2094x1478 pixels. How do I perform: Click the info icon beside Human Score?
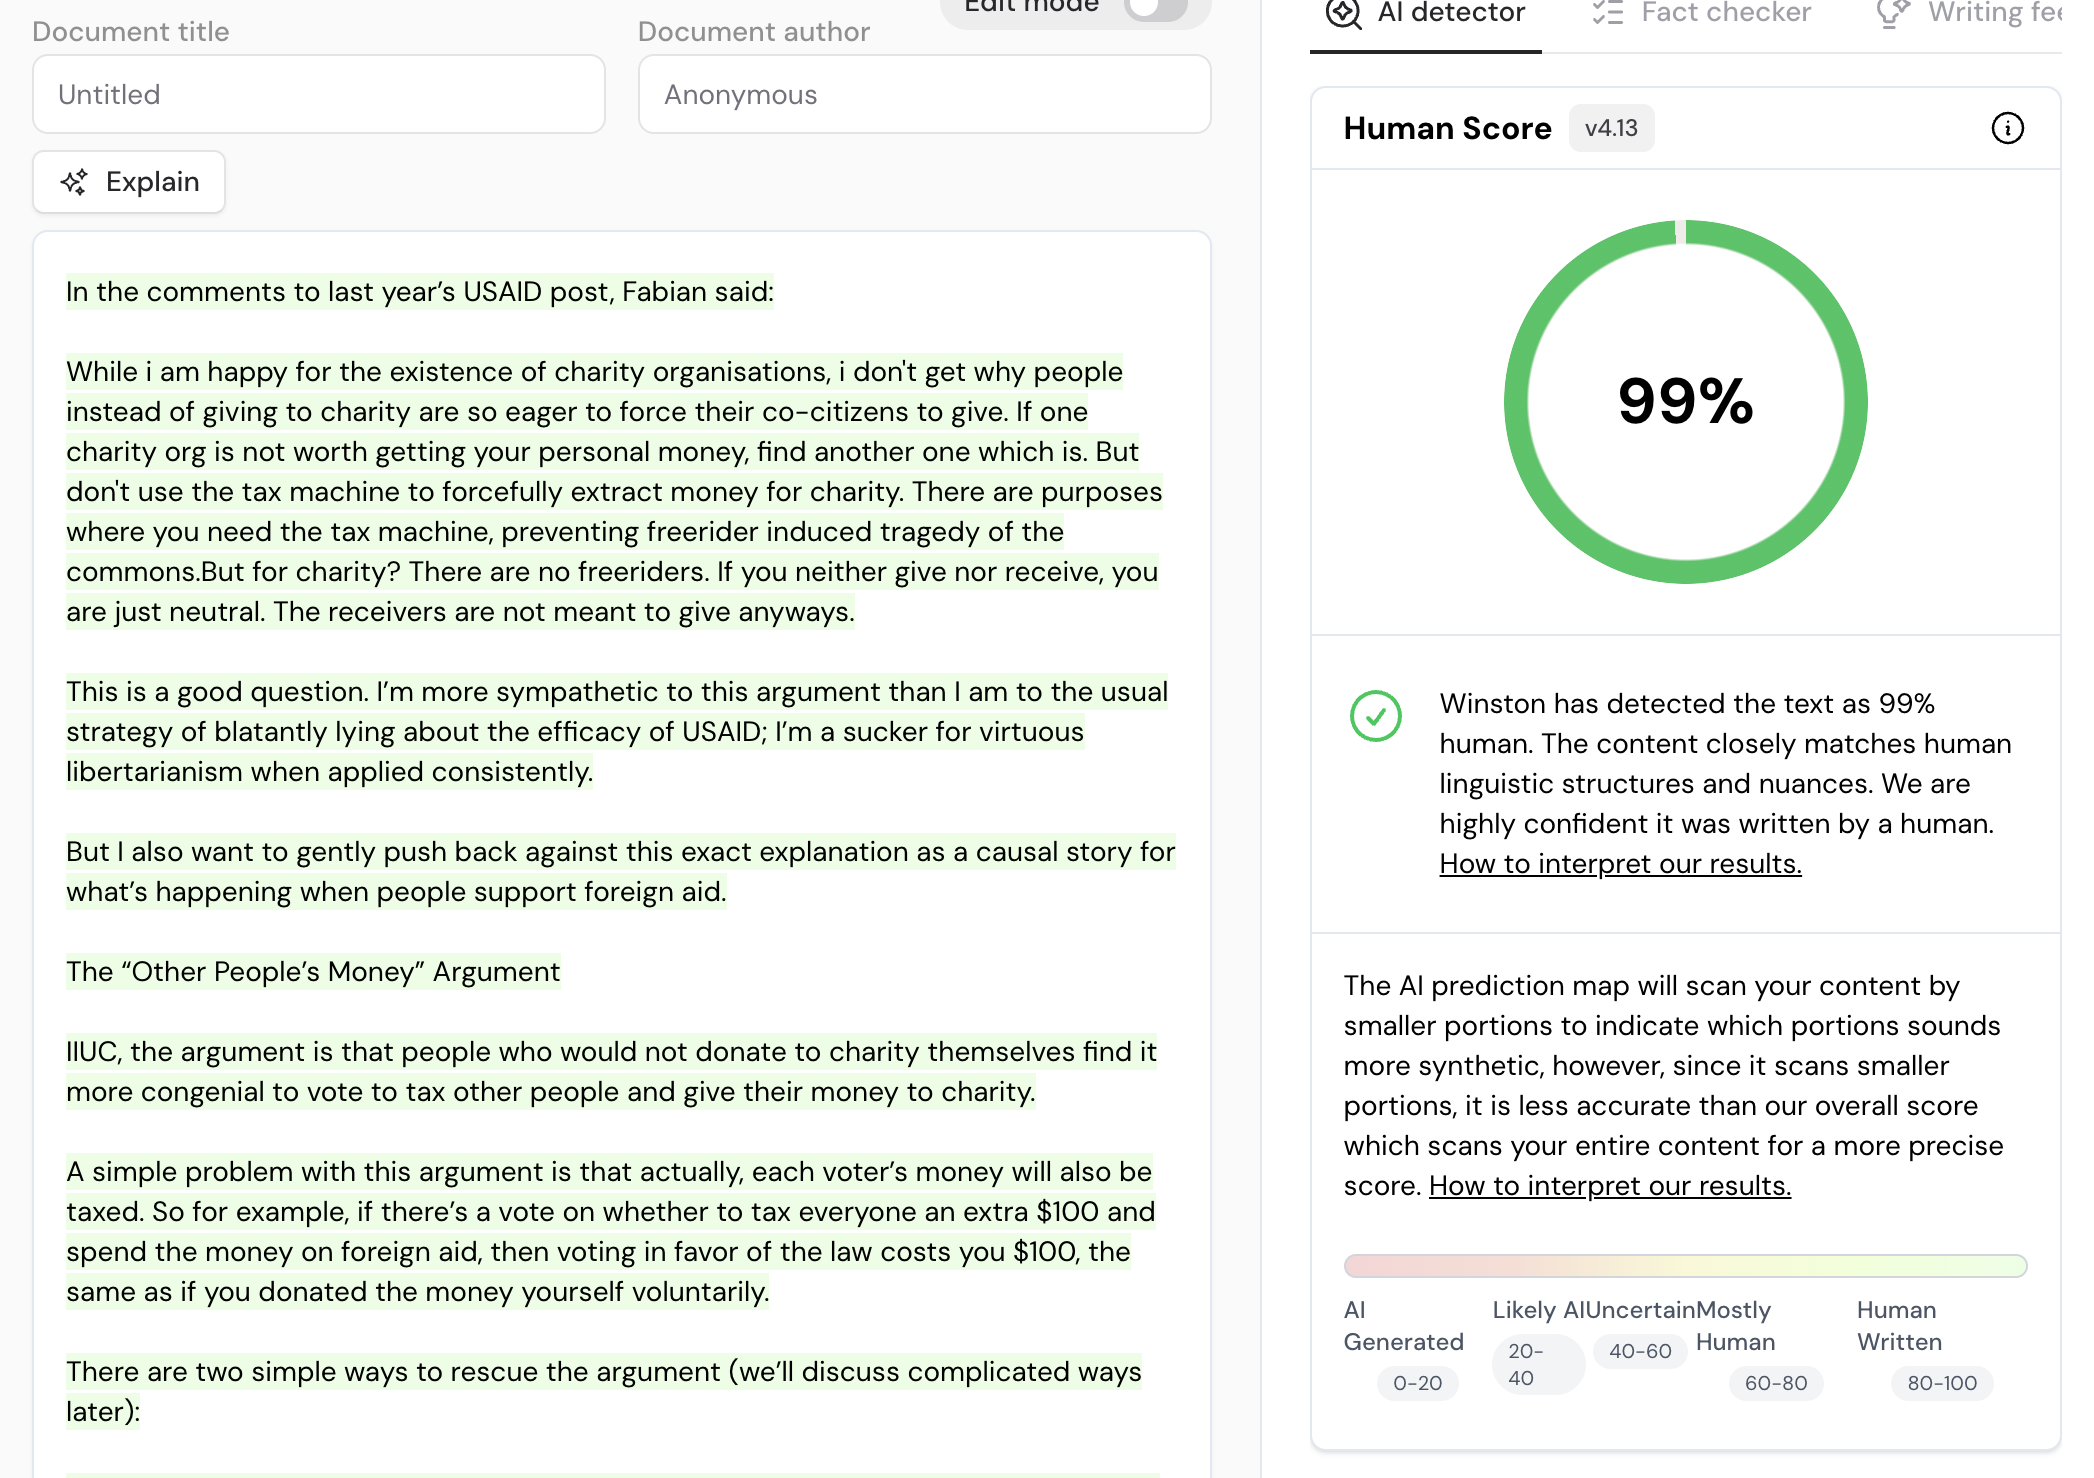(2007, 128)
